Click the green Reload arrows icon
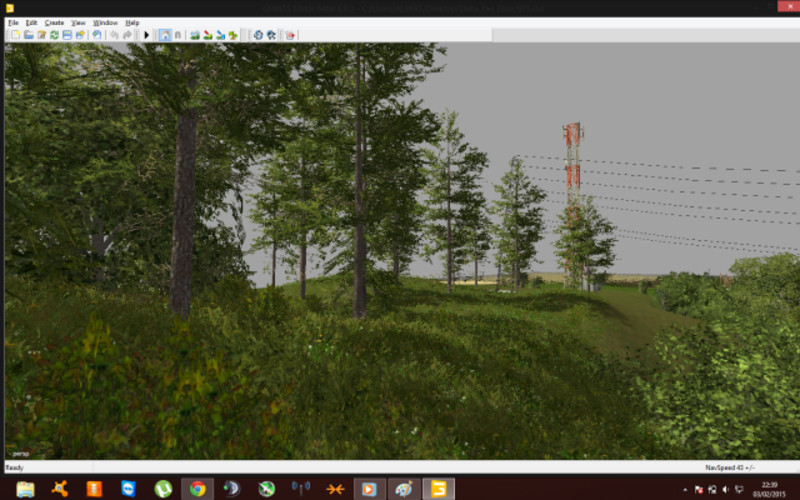Viewport: 800px width, 500px height. pyautogui.click(x=54, y=35)
